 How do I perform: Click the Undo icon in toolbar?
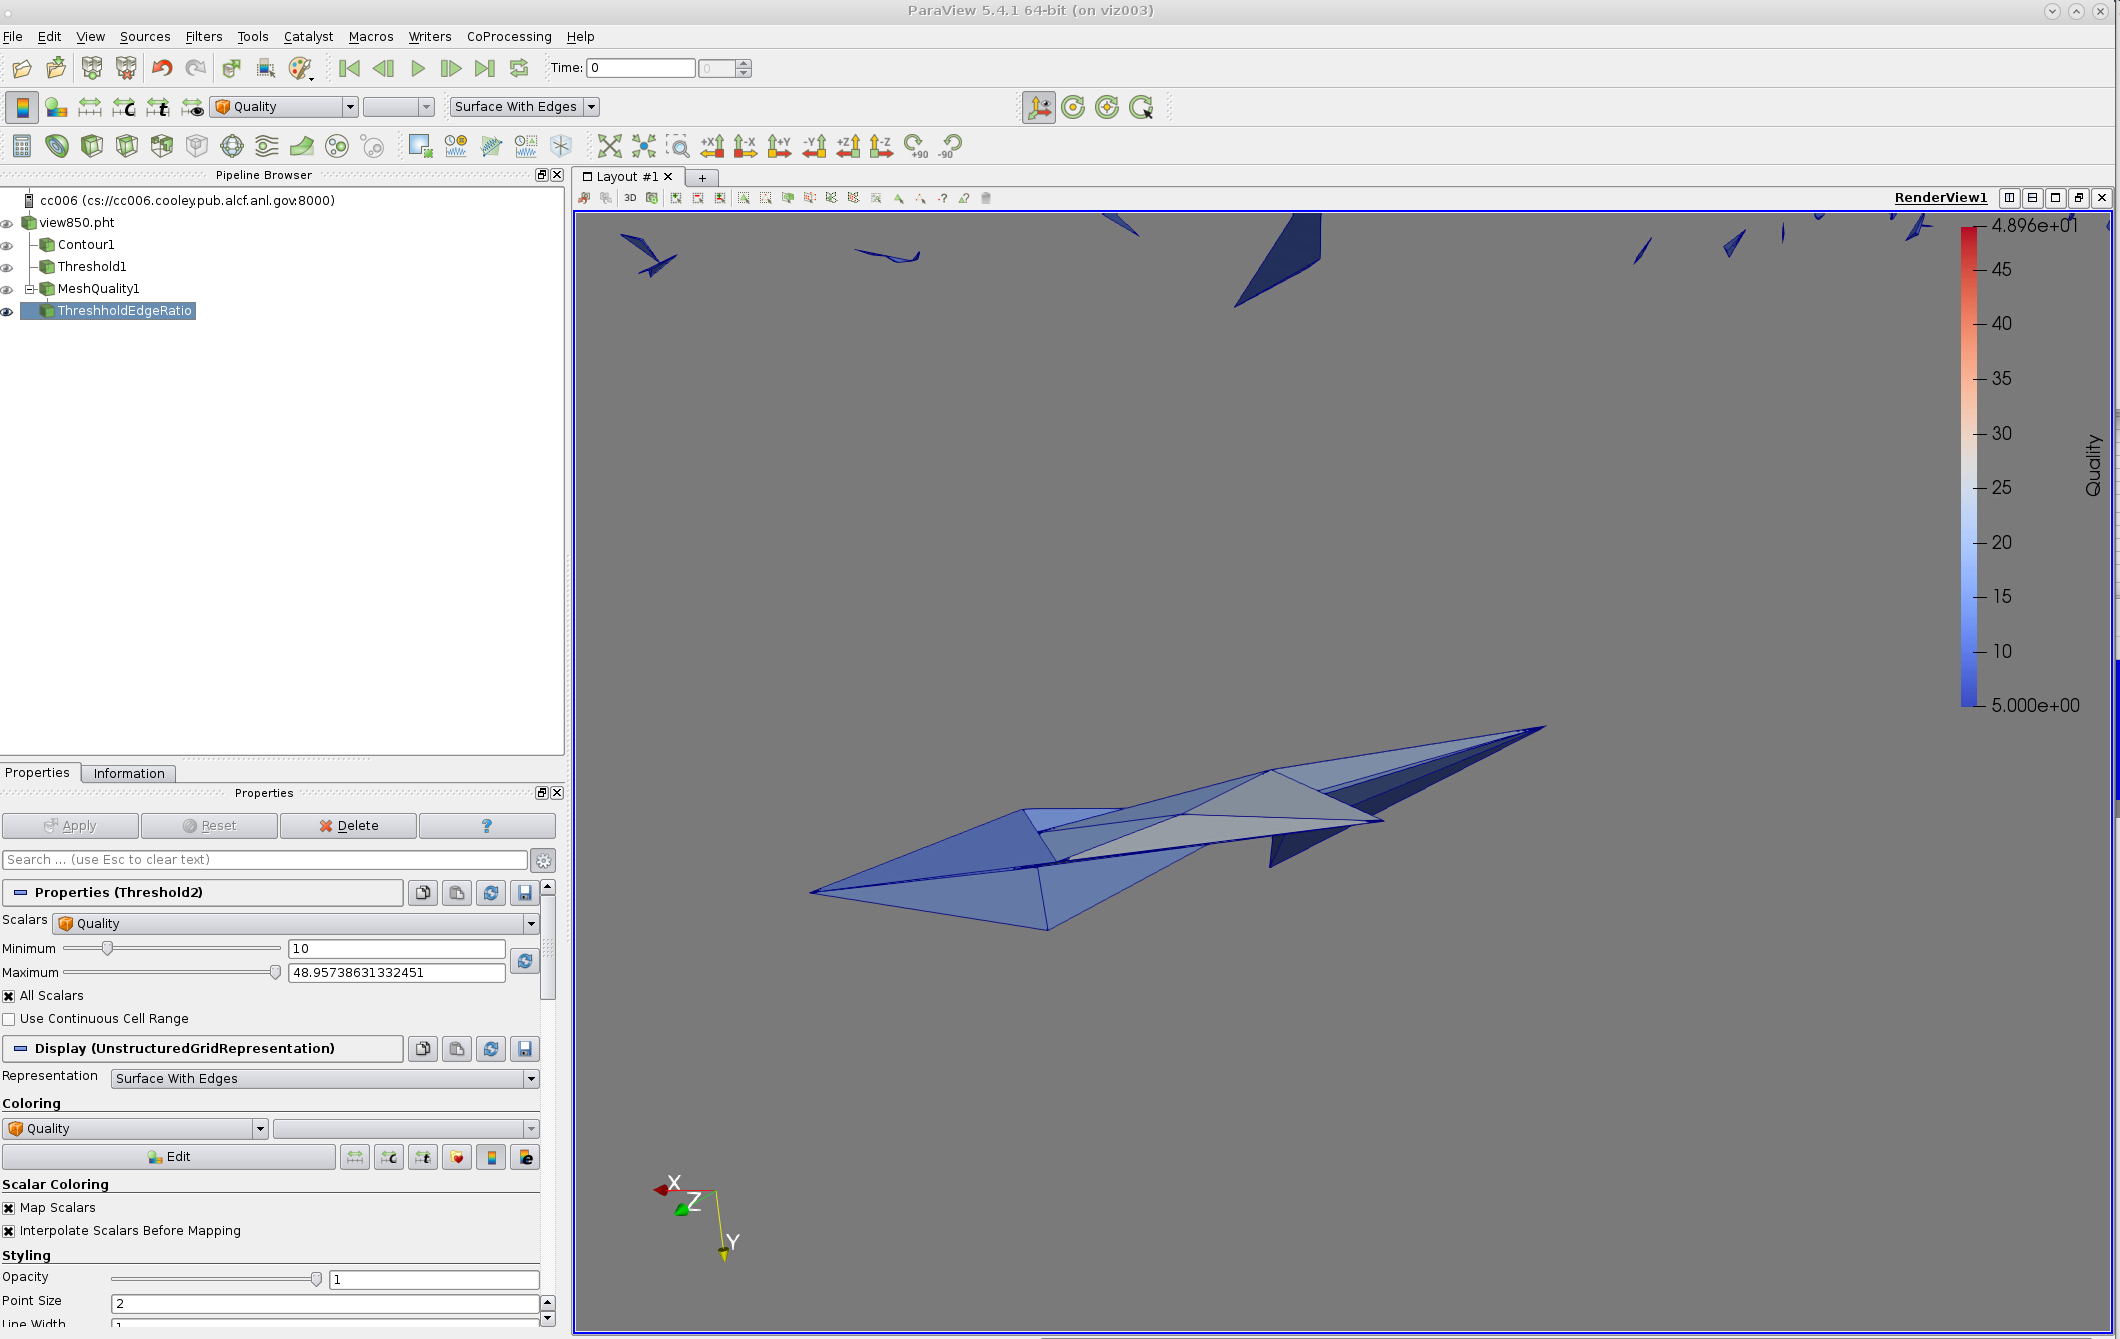pos(162,68)
